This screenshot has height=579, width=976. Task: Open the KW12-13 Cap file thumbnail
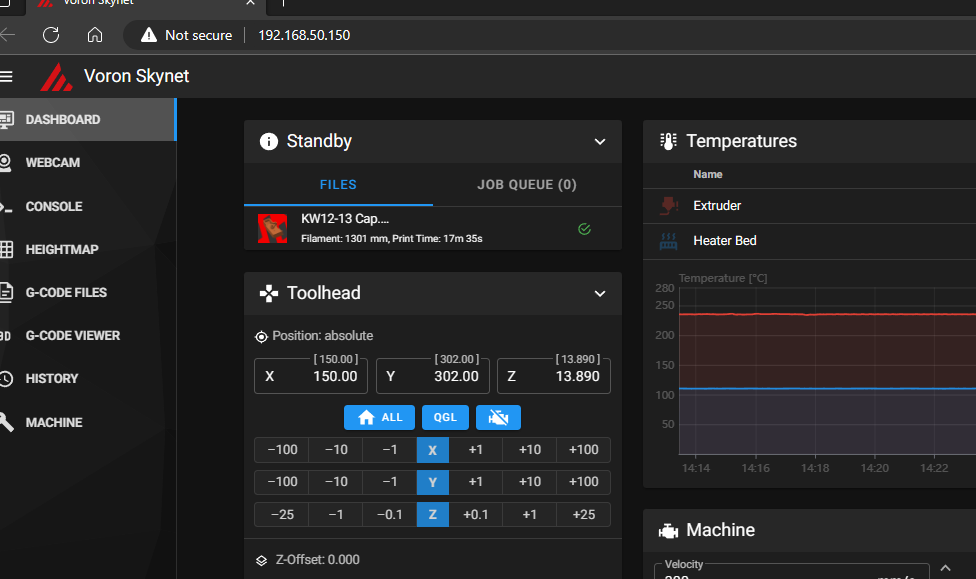pos(273,228)
